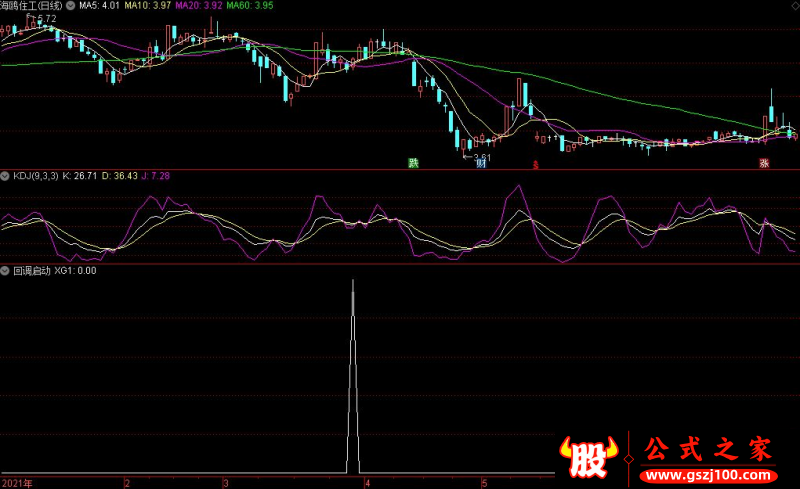
Task: Click the 海鸥住工(日线) stock title
Action: point(31,6)
